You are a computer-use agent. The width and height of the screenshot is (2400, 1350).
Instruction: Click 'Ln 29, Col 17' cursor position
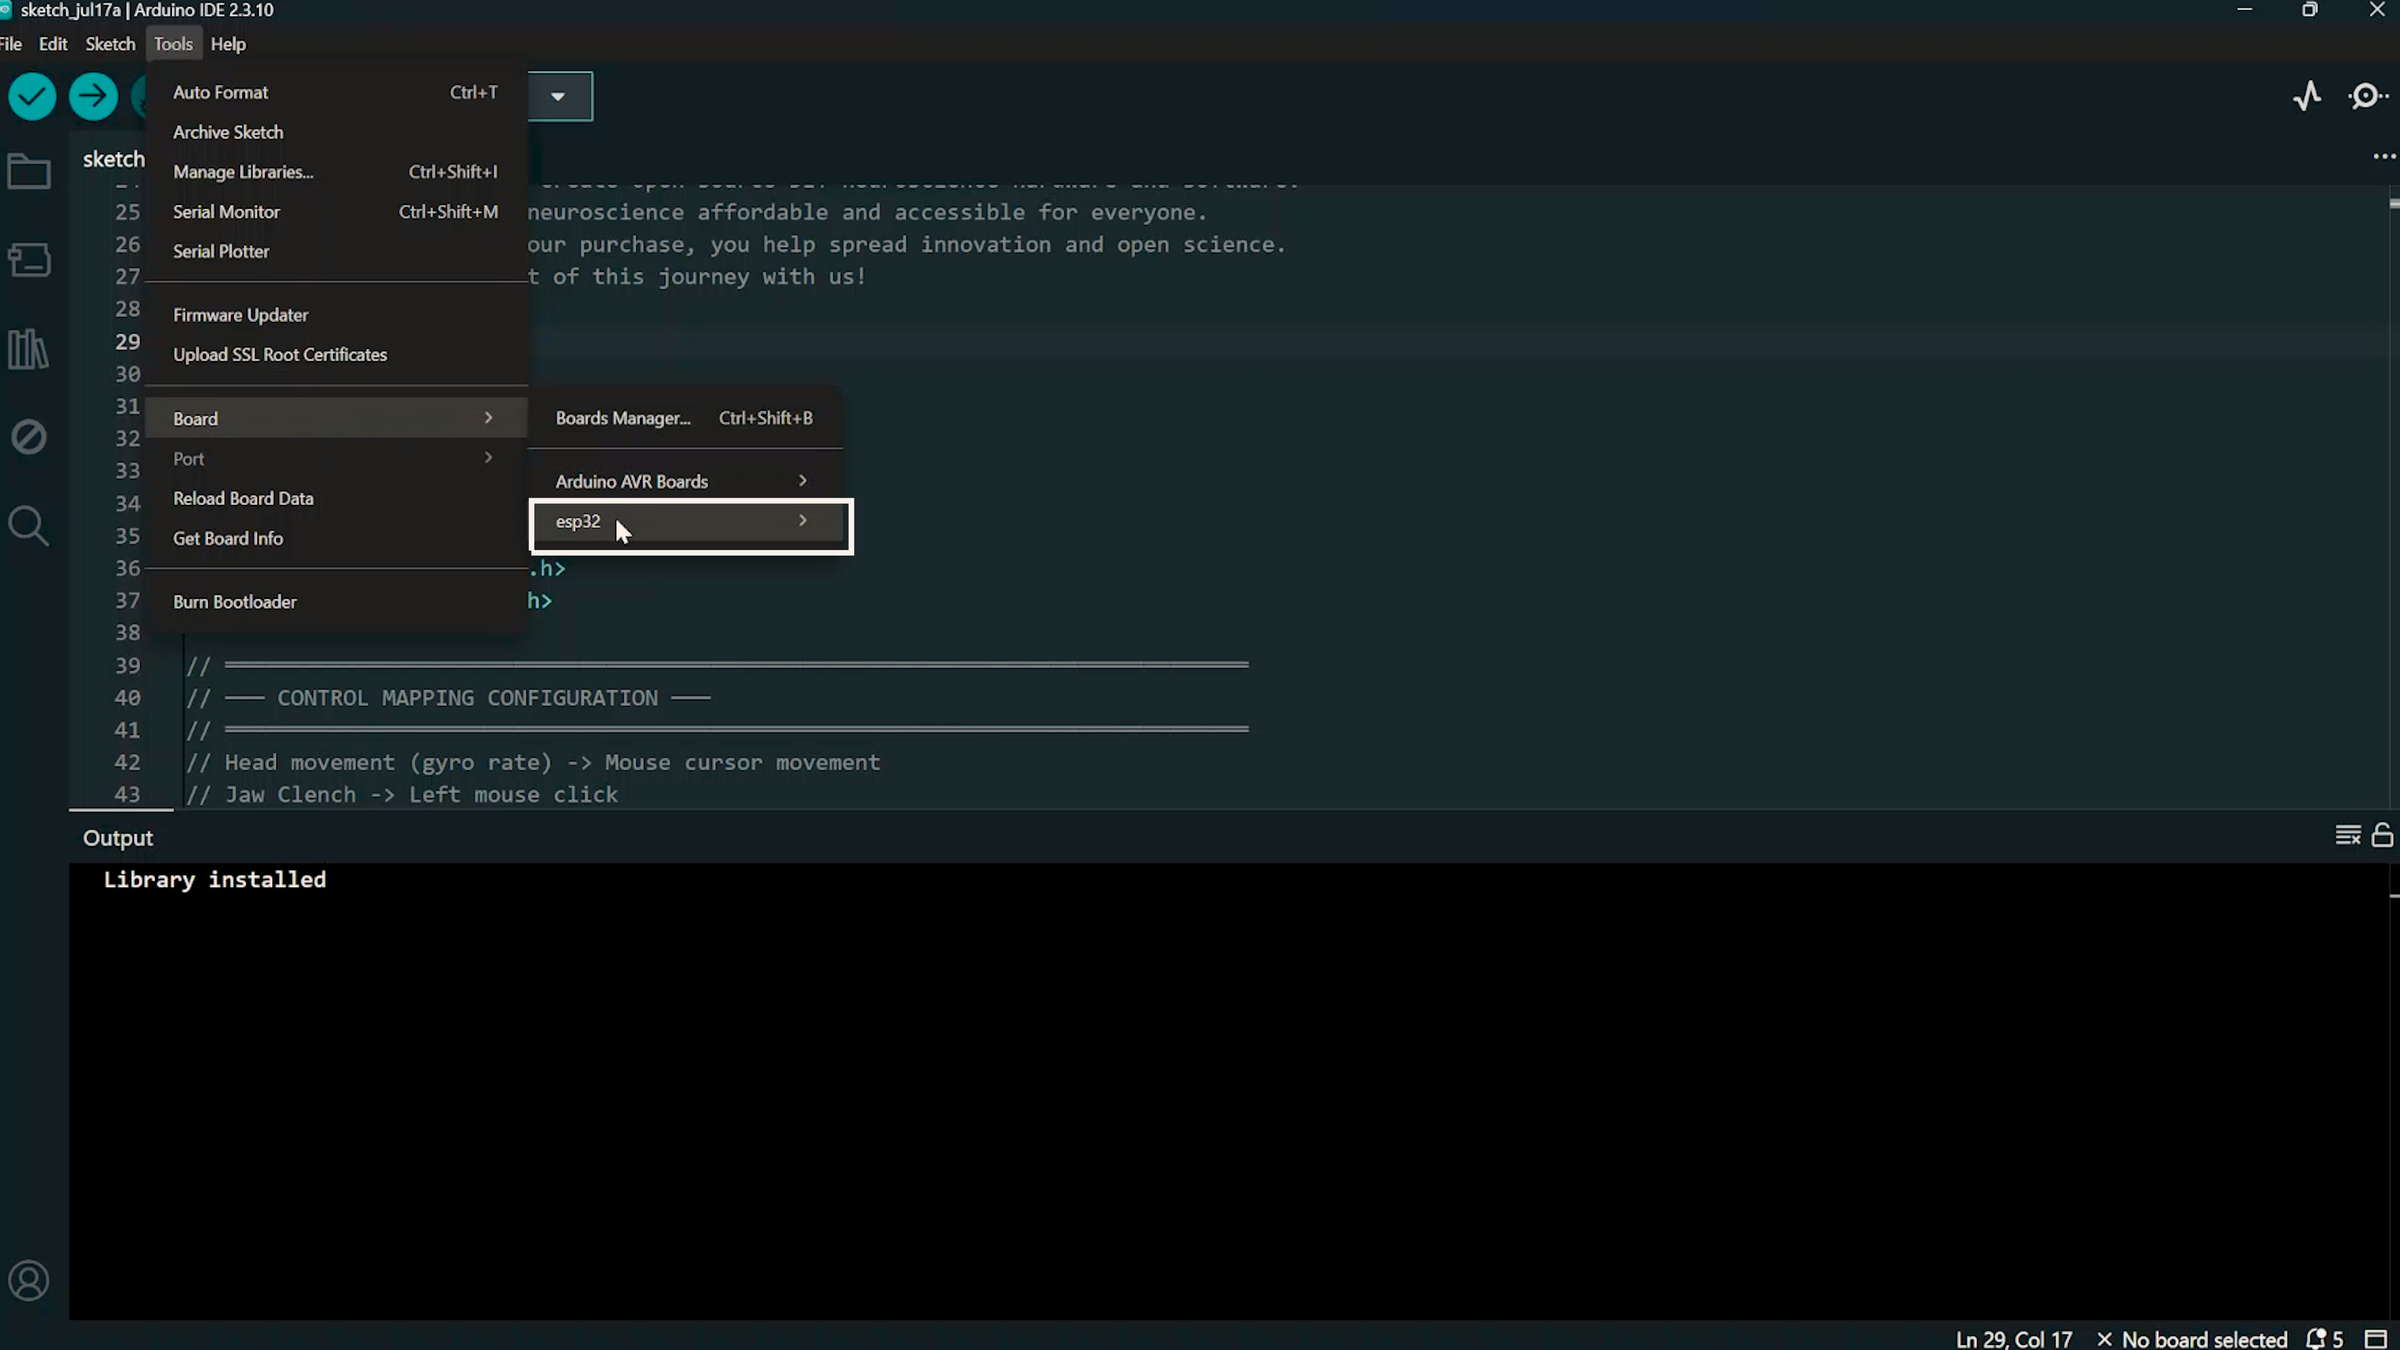2014,1339
